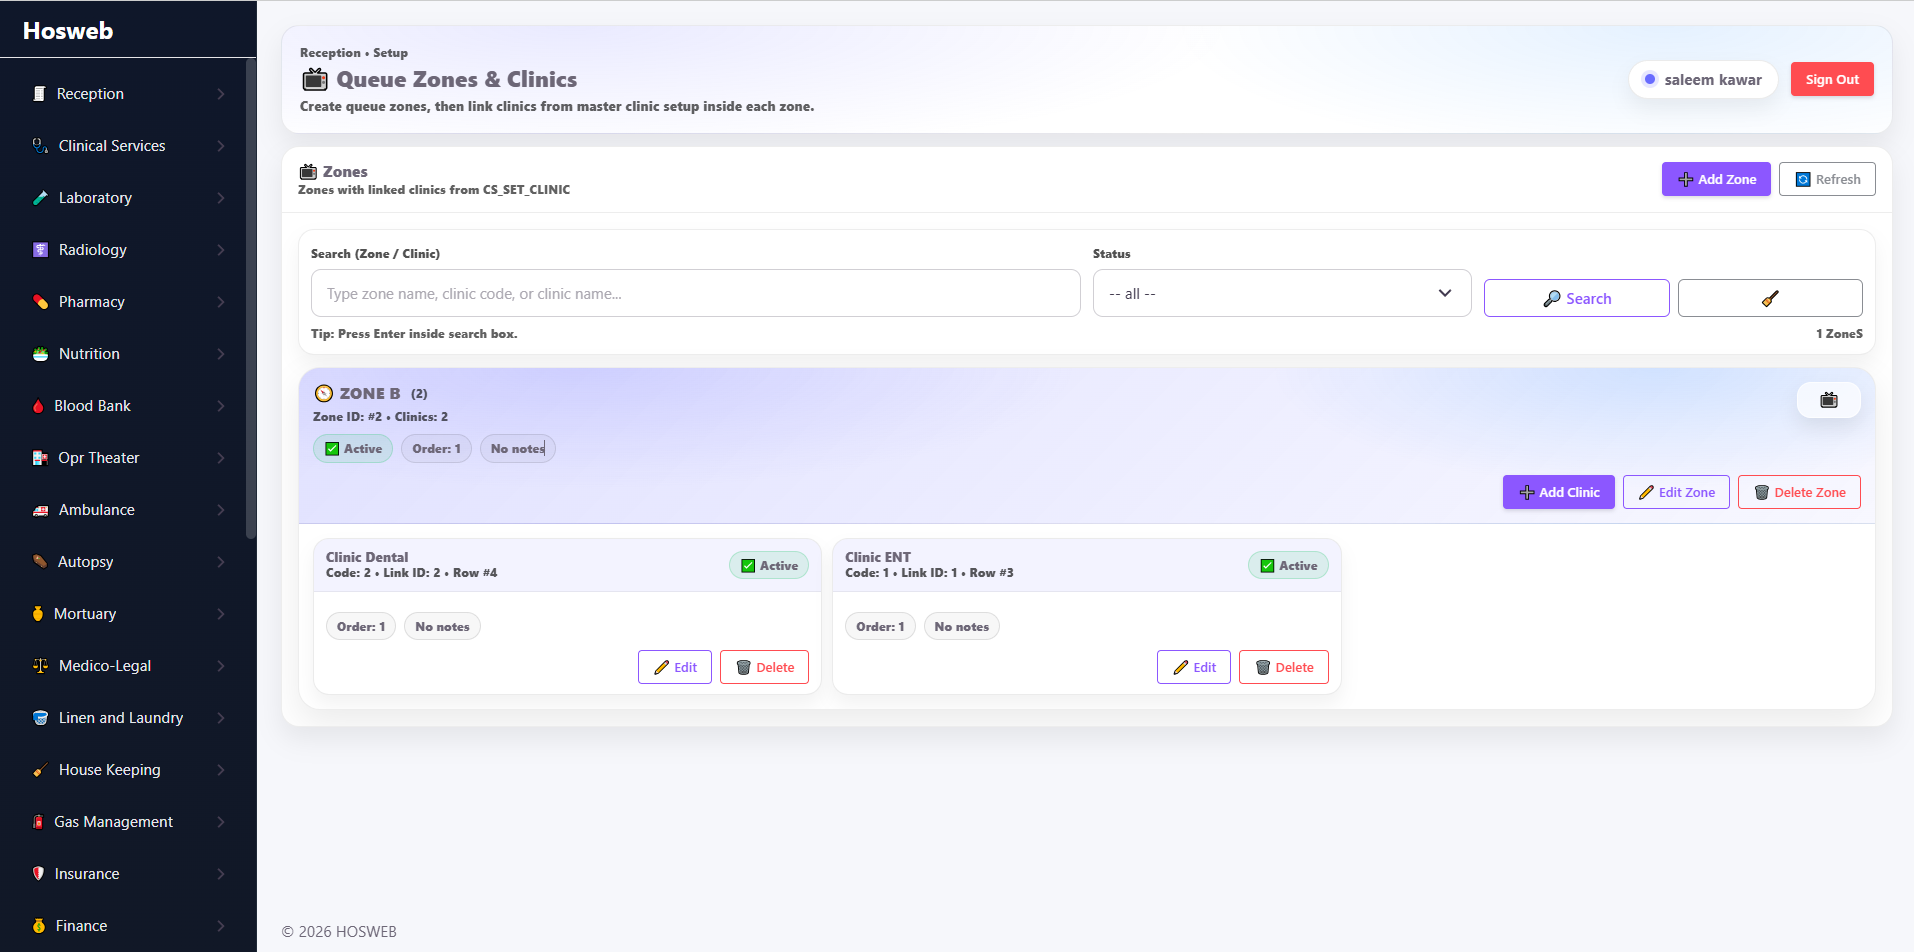1920x952 pixels.
Task: Click the Gas Management extinguisher icon
Action: 38,822
